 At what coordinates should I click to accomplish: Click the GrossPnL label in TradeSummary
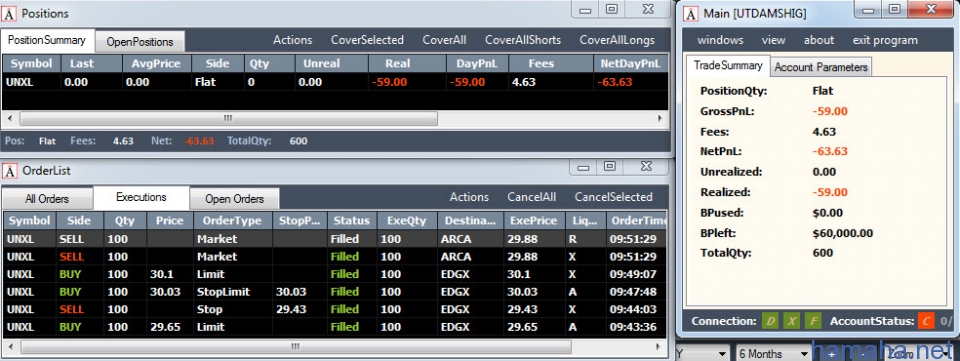click(726, 111)
